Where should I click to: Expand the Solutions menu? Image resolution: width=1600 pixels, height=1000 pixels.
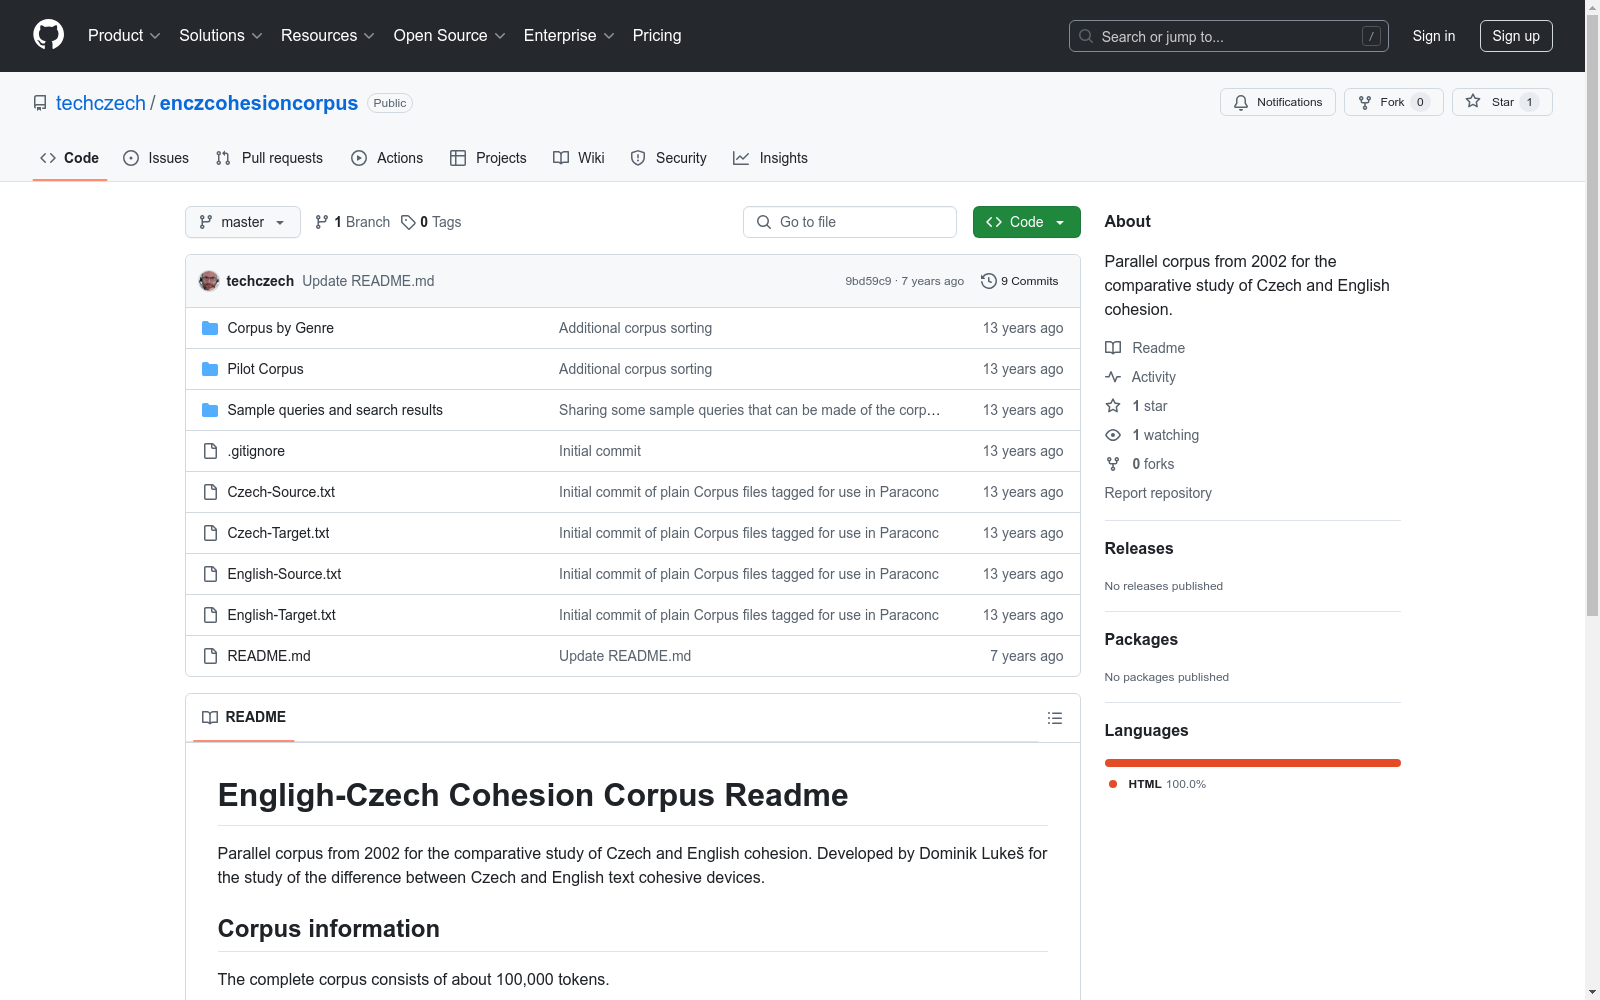[x=221, y=36]
